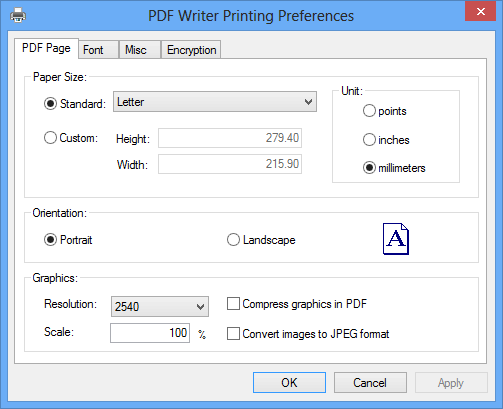The width and height of the screenshot is (503, 409).
Task: Open the Resolution 2540 dropdown
Action: [x=160, y=306]
